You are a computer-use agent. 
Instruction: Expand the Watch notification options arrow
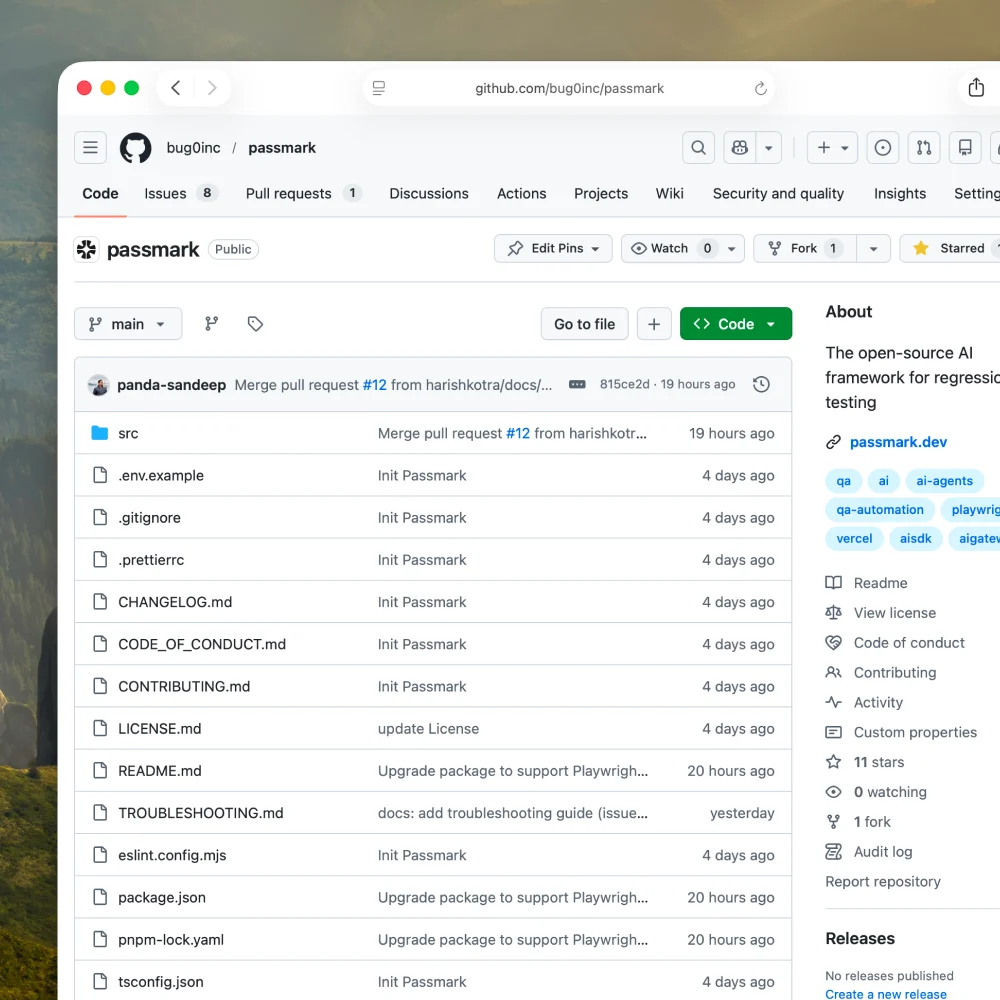(x=732, y=248)
